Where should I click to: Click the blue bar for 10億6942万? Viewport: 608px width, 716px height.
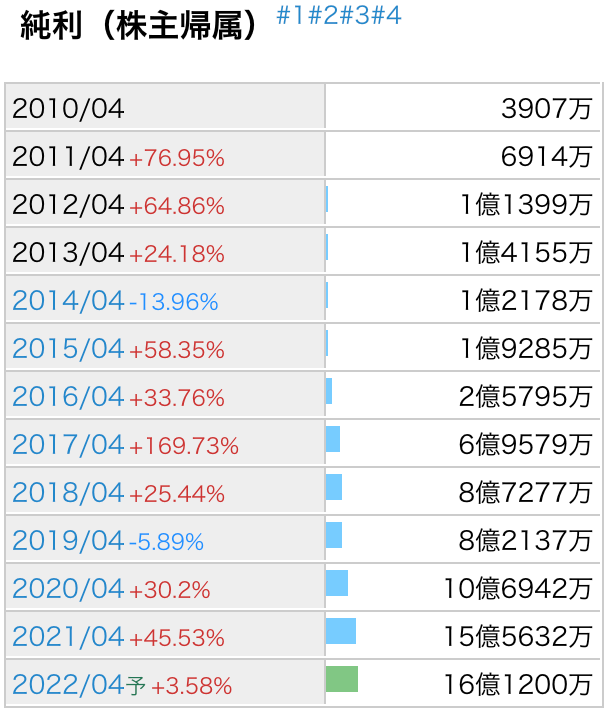point(337,583)
